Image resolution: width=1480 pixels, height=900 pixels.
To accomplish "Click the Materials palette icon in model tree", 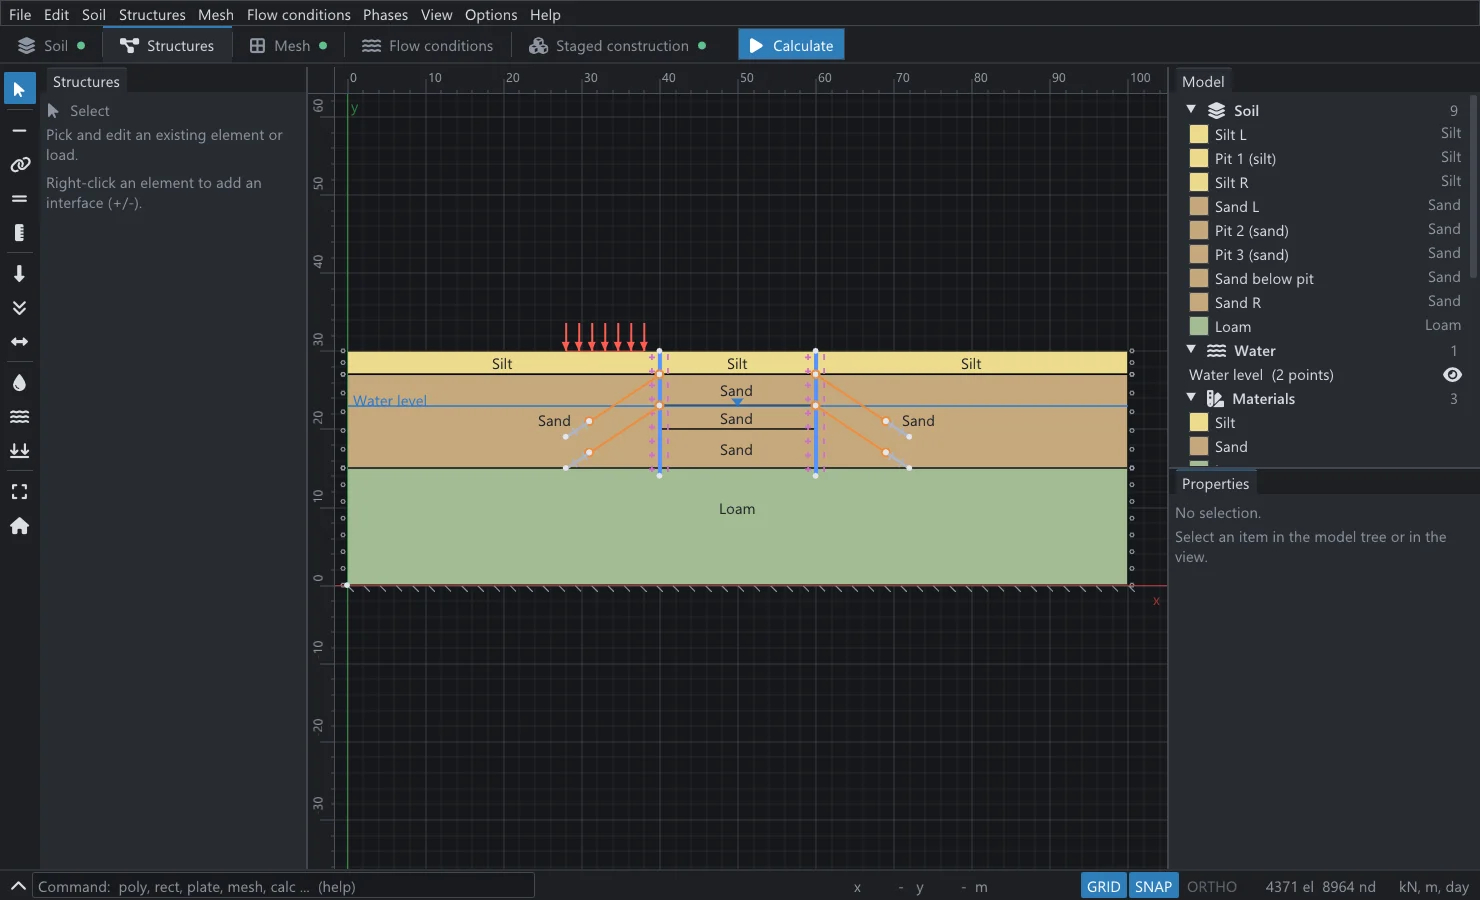I will click(1215, 399).
